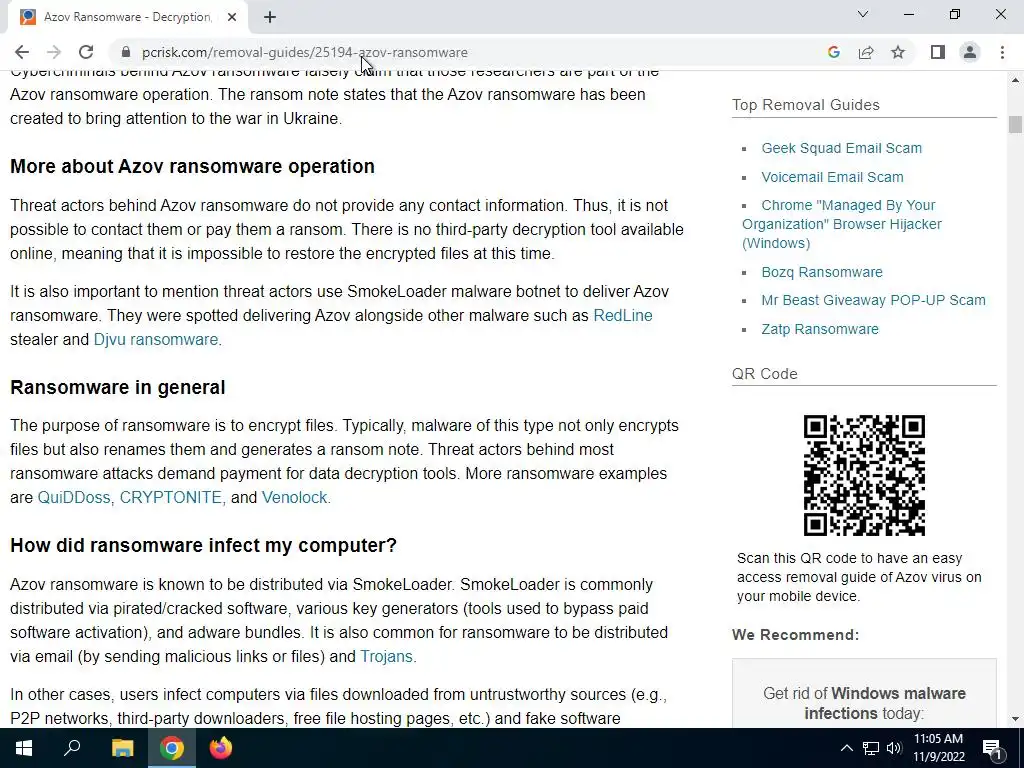
Task: Share this page icon
Action: [866, 52]
